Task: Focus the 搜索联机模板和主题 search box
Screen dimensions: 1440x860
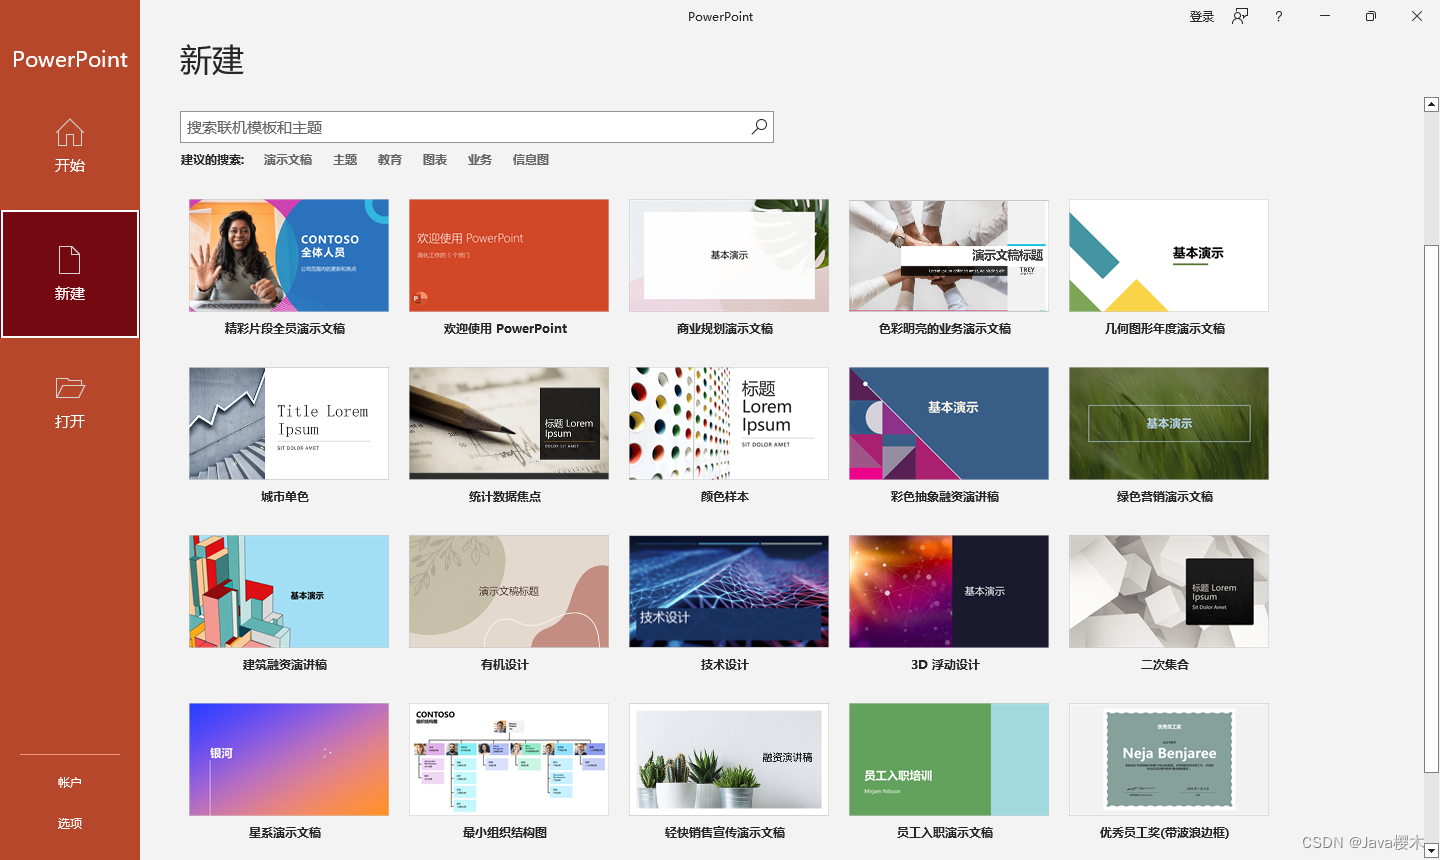Action: coord(477,127)
